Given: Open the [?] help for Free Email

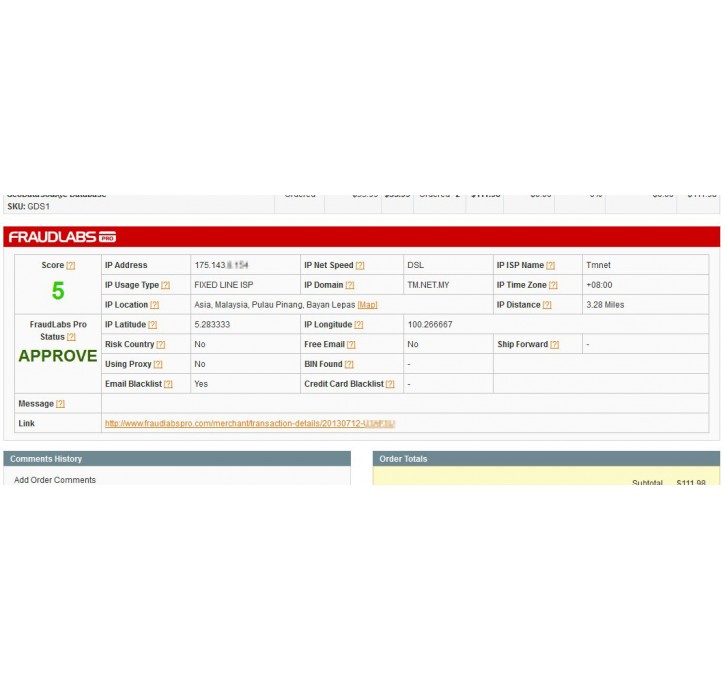Looking at the screenshot, I should click(351, 344).
